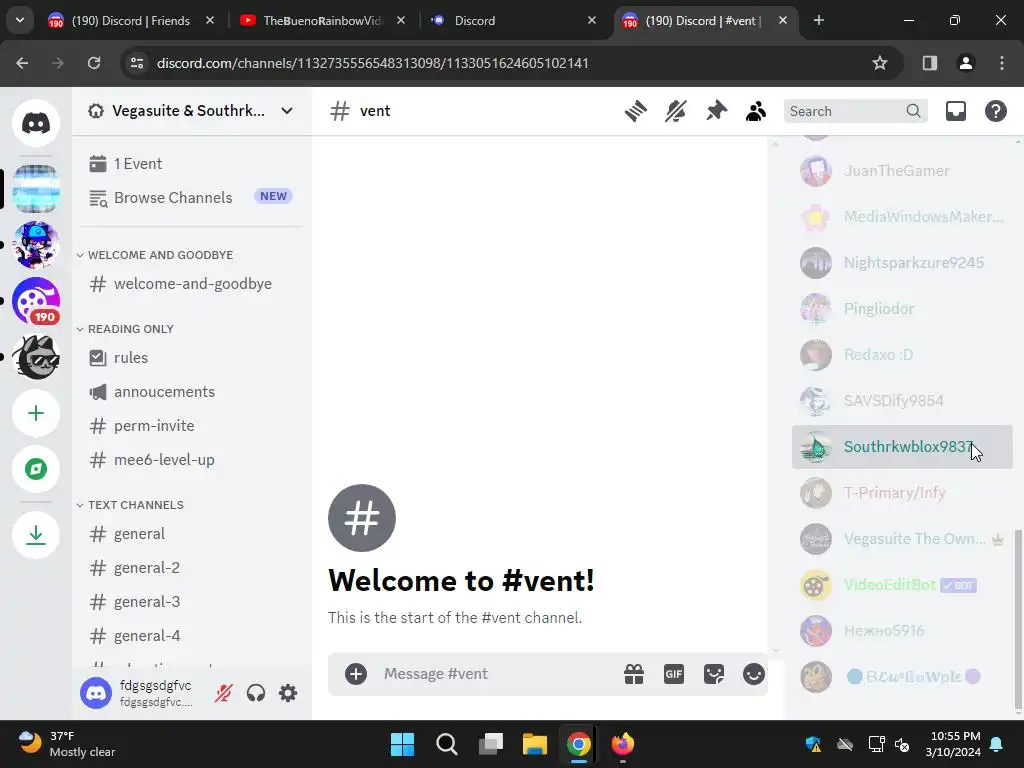
Task: Download apps arrow icon
Action: click(x=36, y=535)
